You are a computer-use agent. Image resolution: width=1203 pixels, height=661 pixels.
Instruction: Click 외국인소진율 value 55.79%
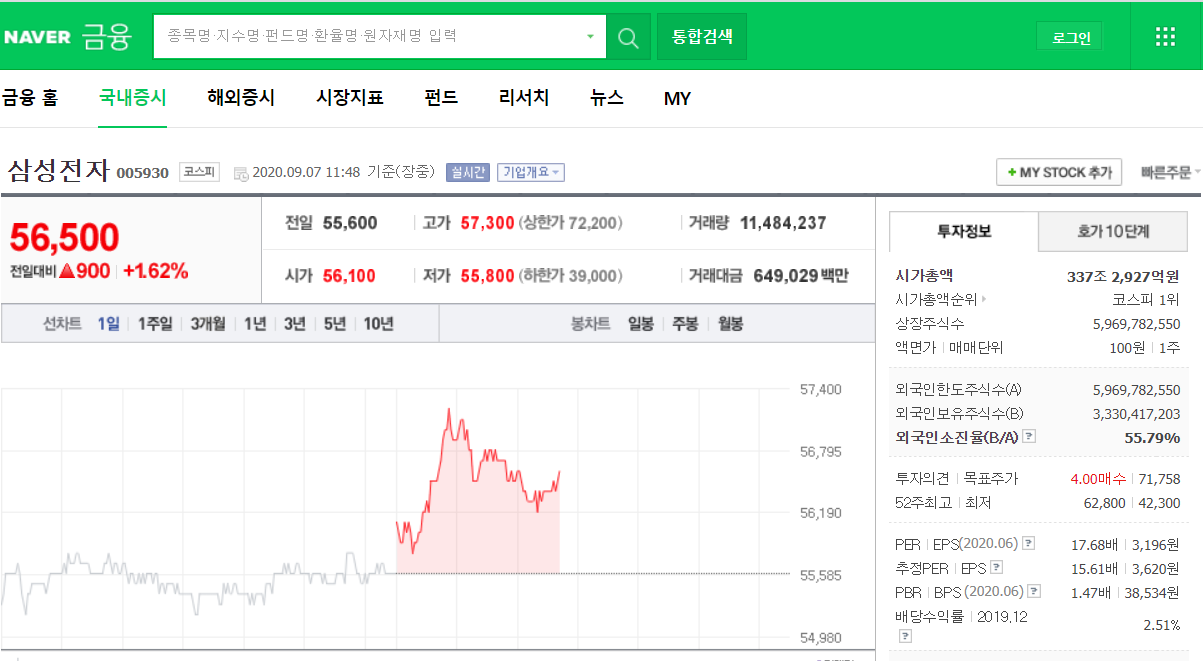click(1153, 437)
